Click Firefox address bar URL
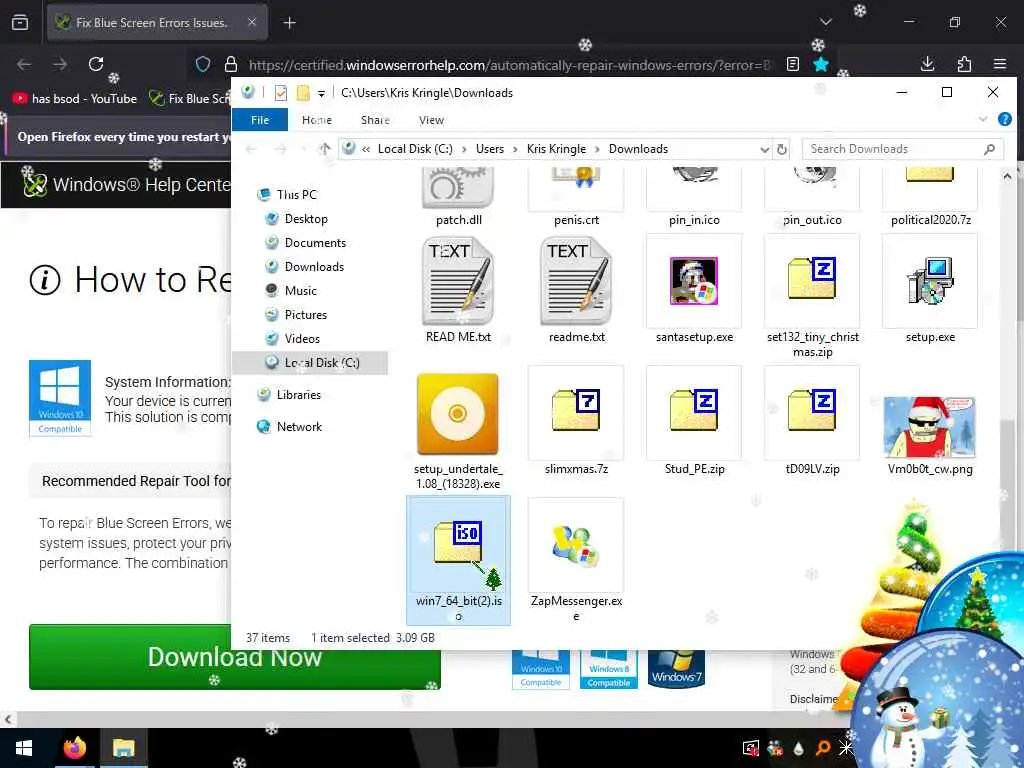Image resolution: width=1024 pixels, height=768 pixels. coord(509,65)
